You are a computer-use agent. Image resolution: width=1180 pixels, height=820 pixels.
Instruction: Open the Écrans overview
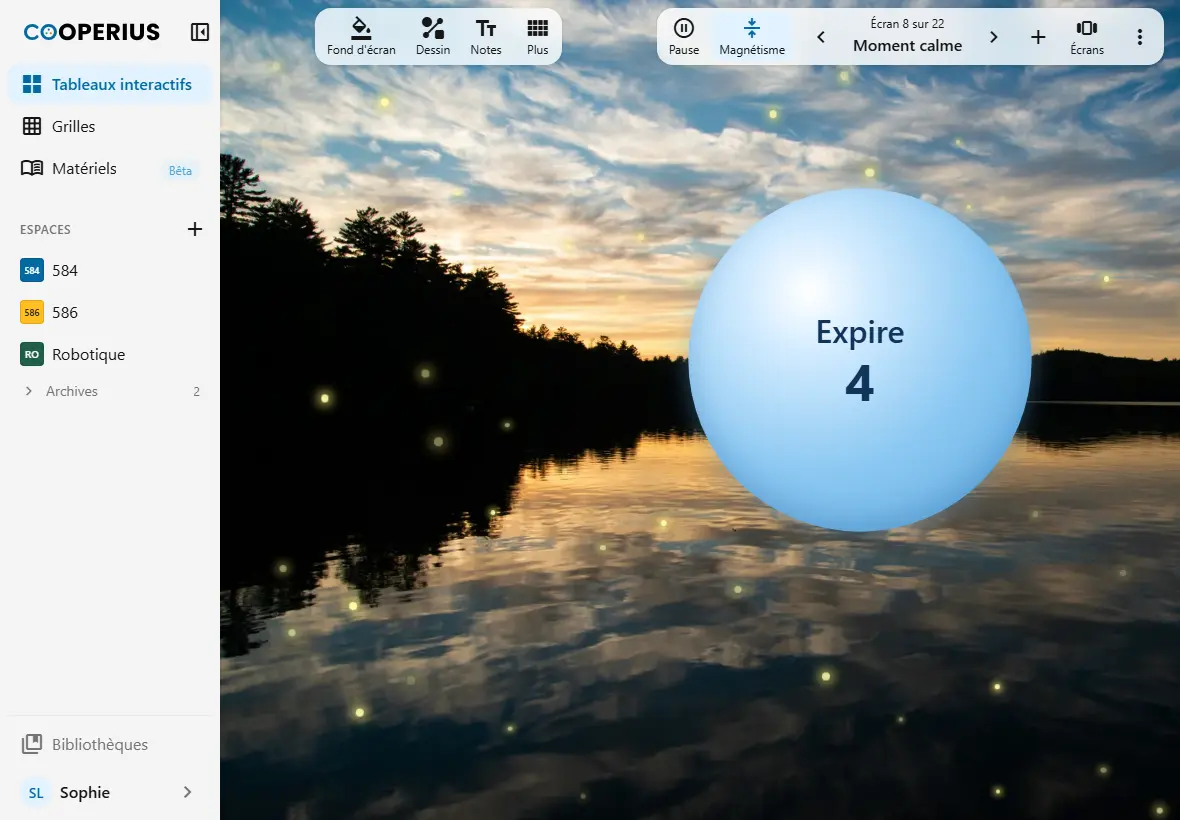pyautogui.click(x=1087, y=37)
